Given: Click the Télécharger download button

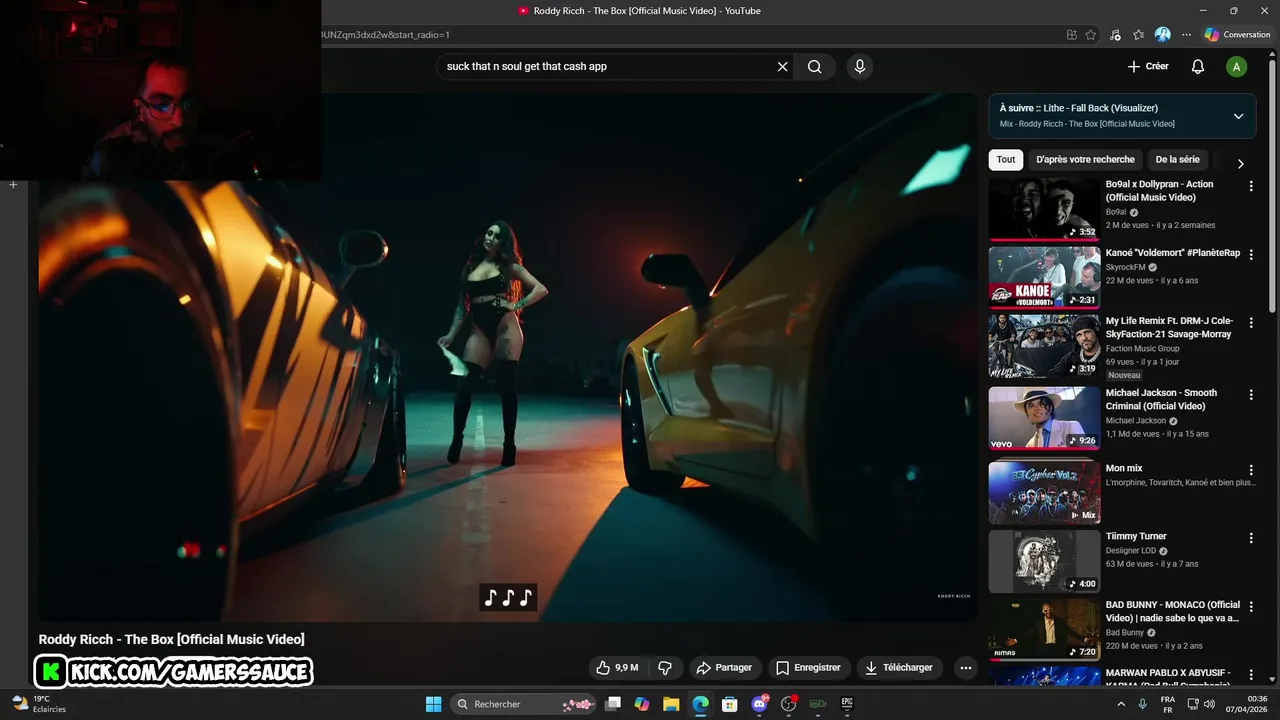Looking at the screenshot, I should point(899,667).
